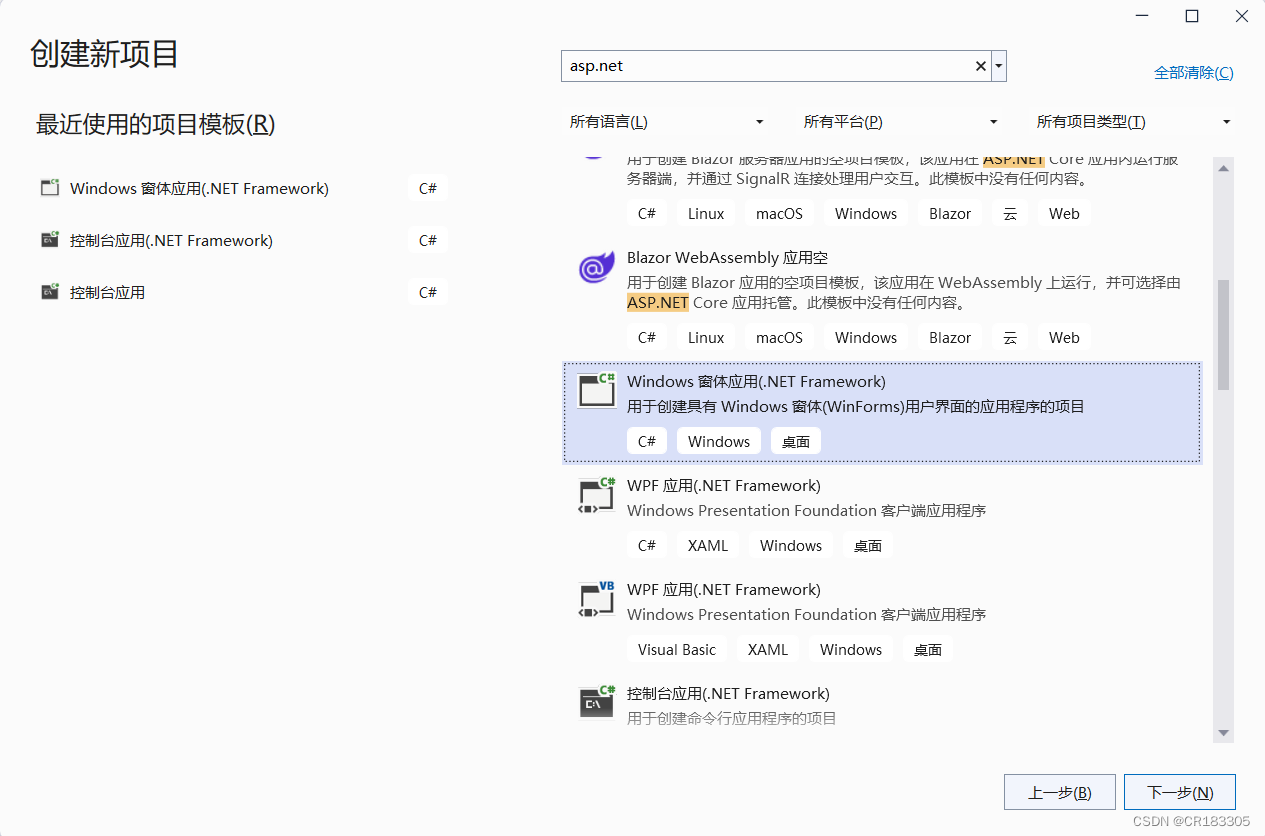Click Windows tag under Windows 窗体应用 template
Image resolution: width=1265 pixels, height=836 pixels.
(x=719, y=441)
